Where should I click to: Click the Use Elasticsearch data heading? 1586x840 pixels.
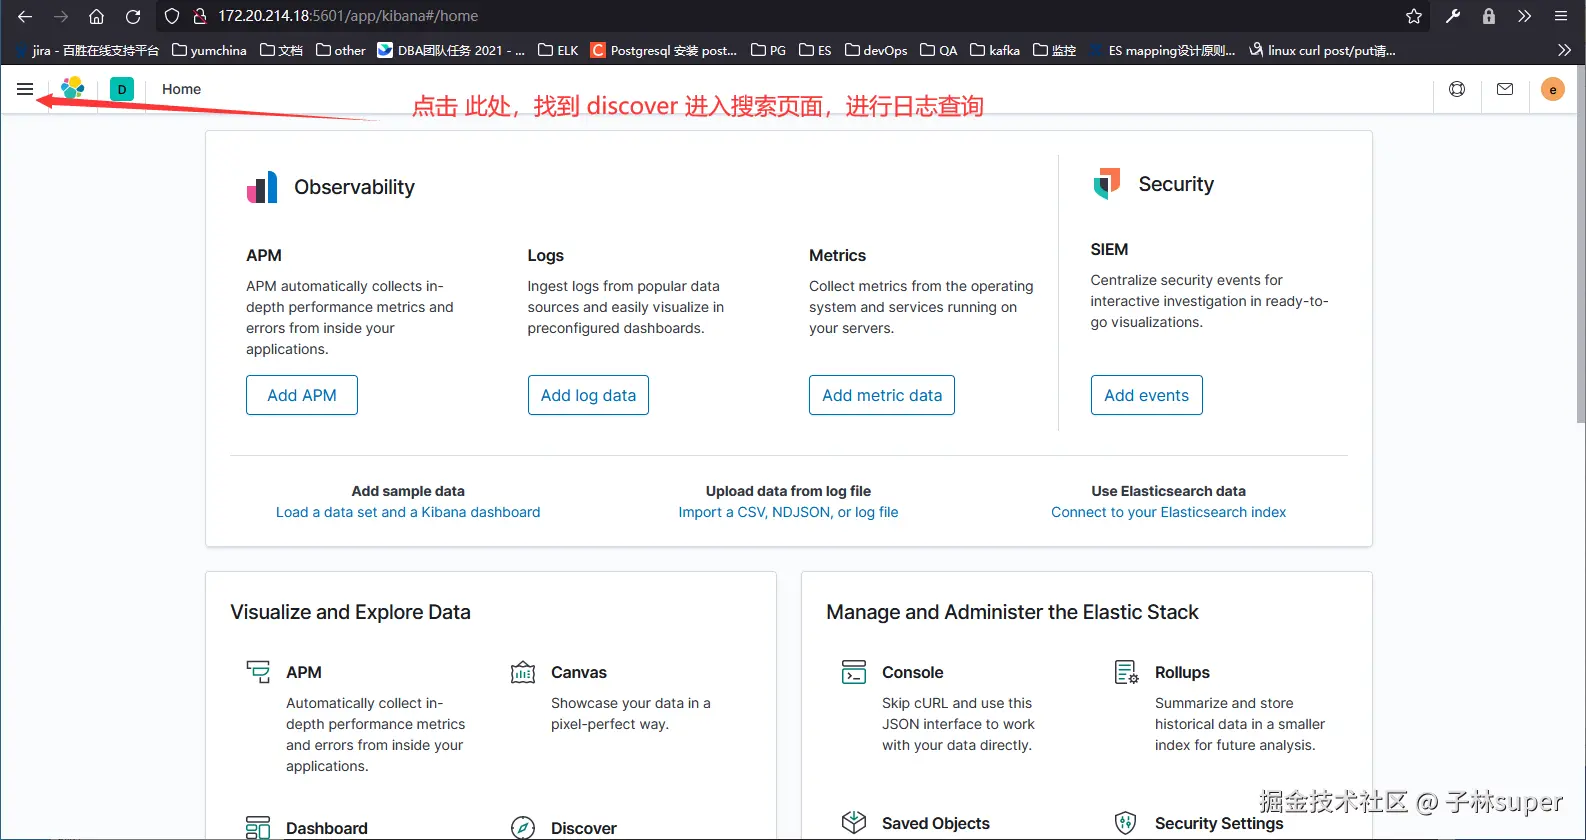coord(1168,491)
